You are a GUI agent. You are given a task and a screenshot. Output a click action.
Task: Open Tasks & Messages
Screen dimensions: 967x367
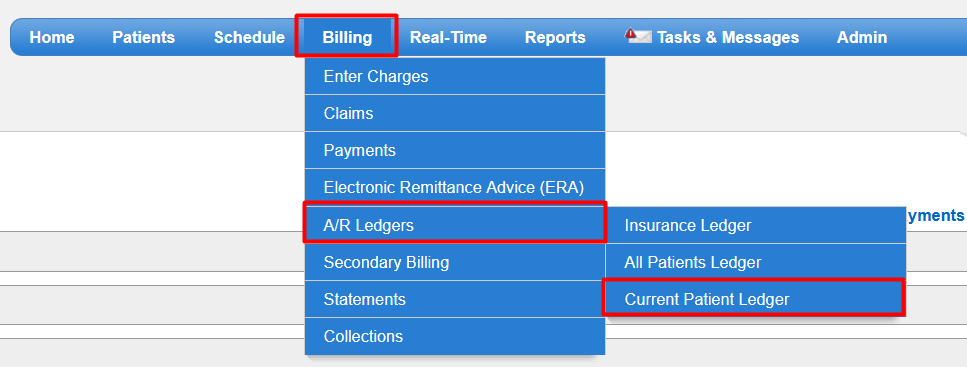click(x=728, y=38)
